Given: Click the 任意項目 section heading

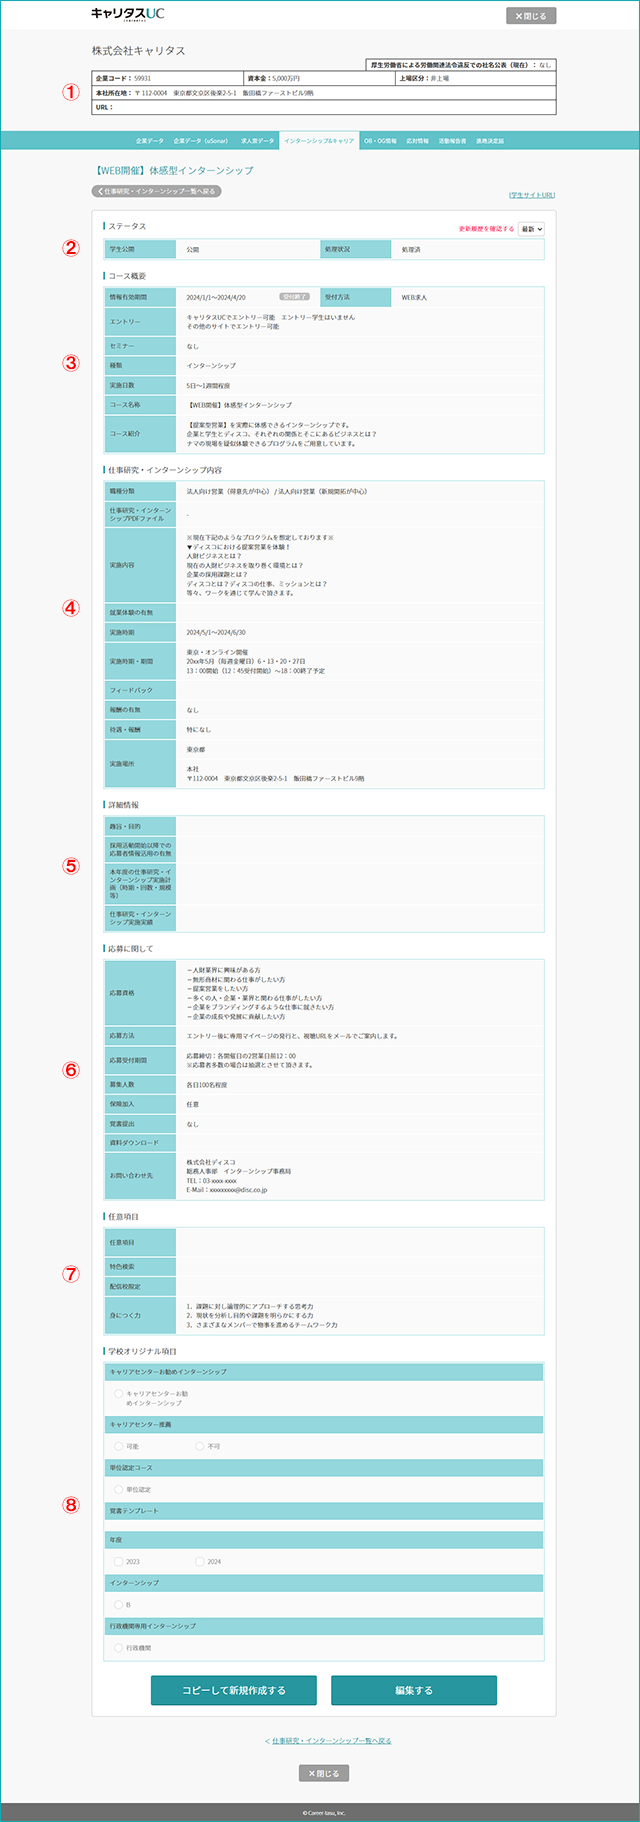Looking at the screenshot, I should coord(124,1216).
